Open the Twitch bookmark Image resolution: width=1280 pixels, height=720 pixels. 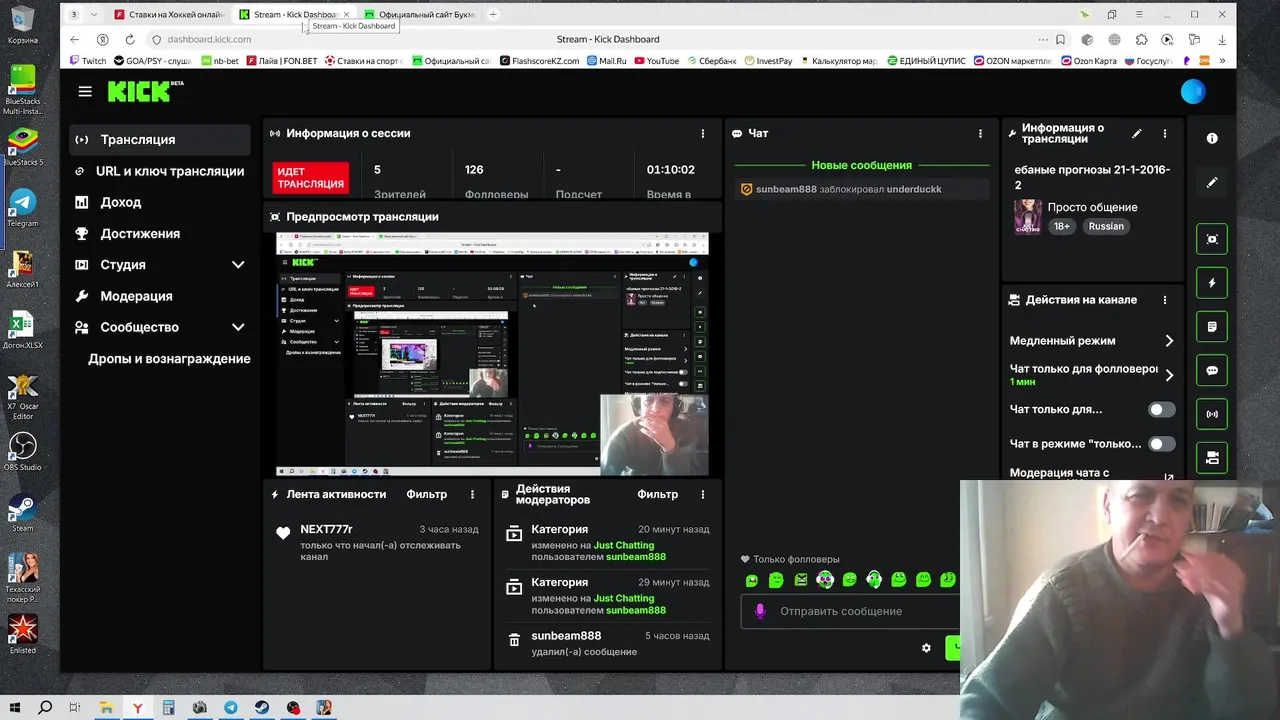click(88, 61)
